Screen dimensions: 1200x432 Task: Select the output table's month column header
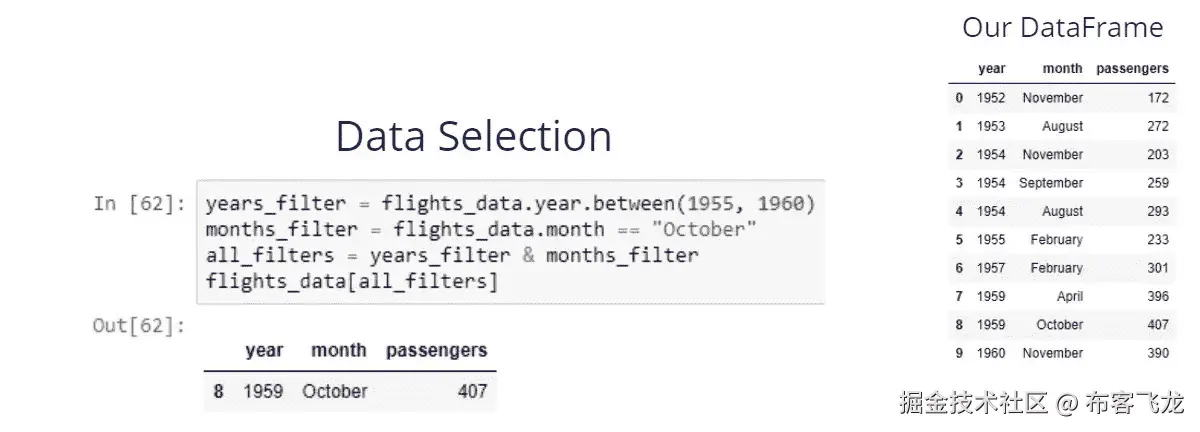tap(338, 350)
